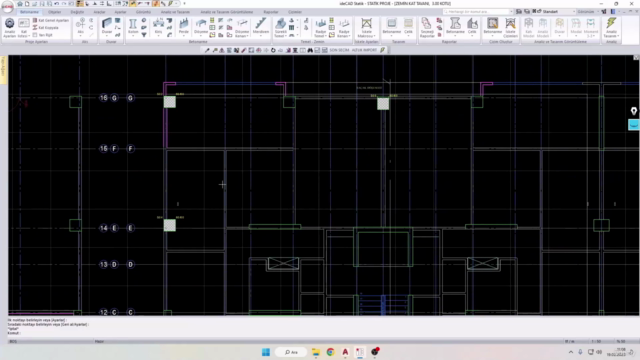Select grey column on axis 14 E row
Image resolution: width=640 pixels, height=360 pixels.
click(170, 225)
